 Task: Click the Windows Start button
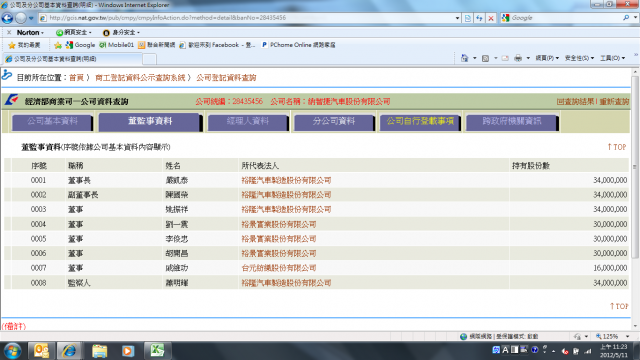[12, 351]
